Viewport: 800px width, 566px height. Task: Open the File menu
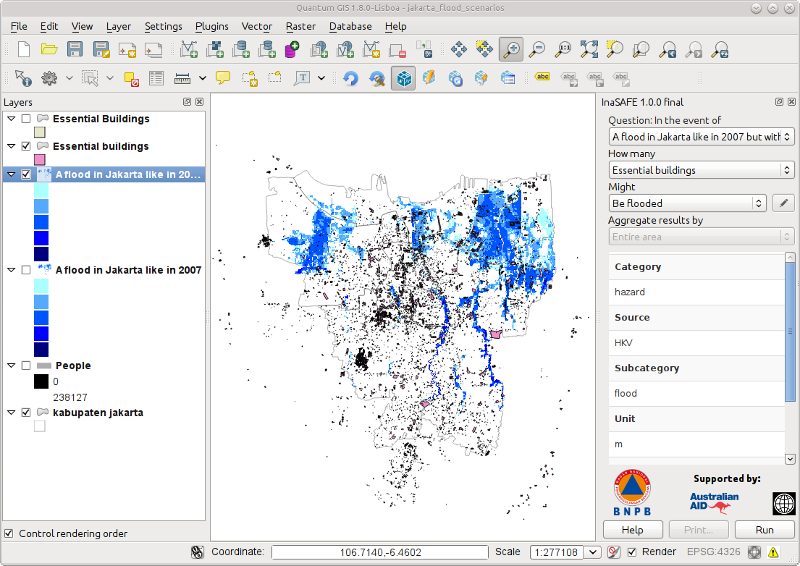point(19,26)
